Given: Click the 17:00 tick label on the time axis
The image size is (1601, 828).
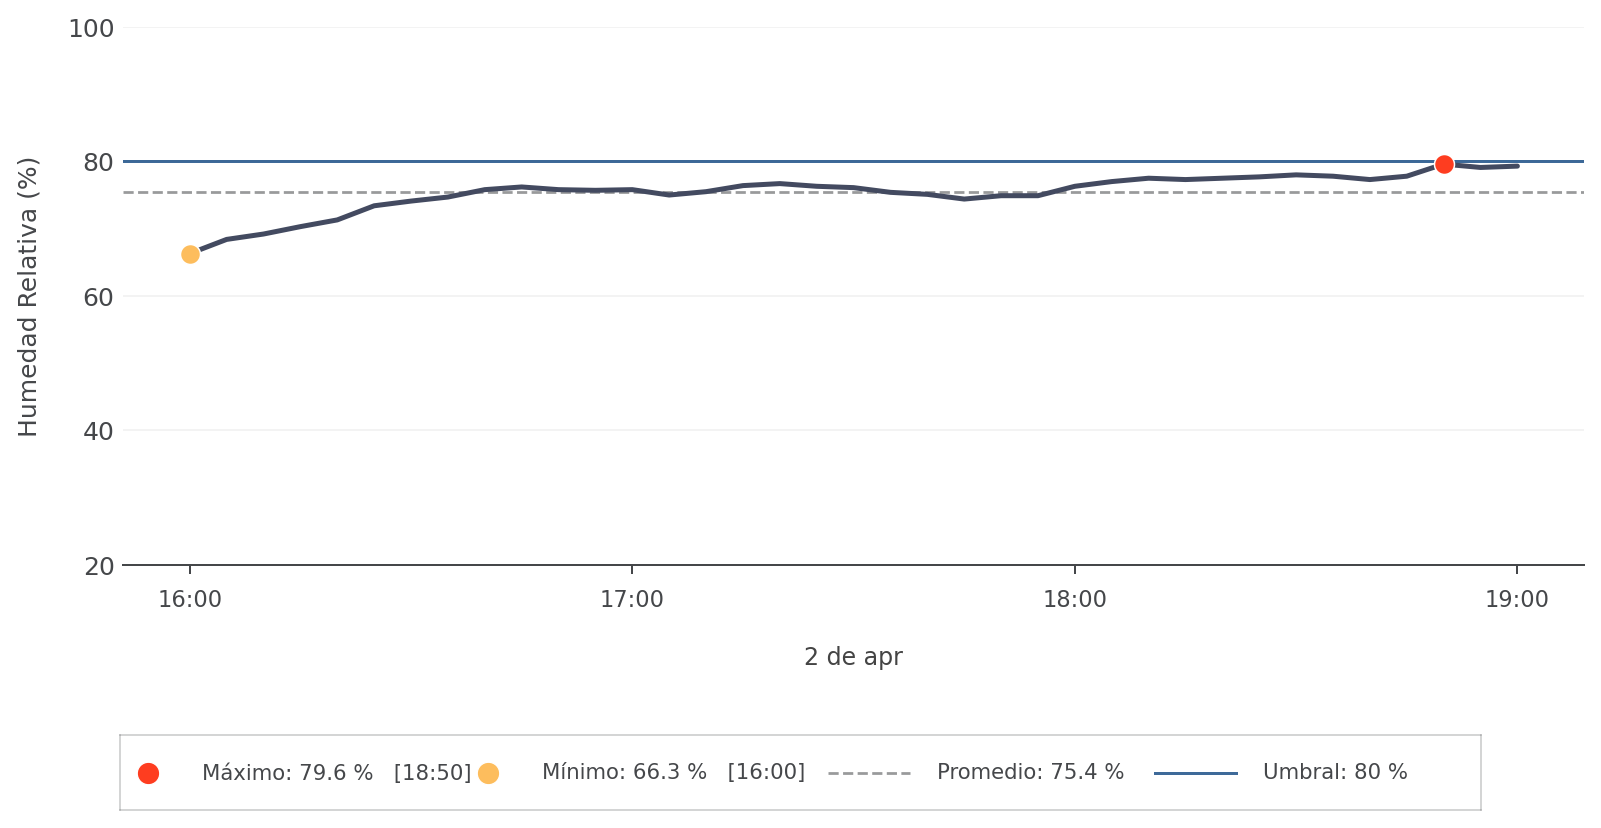Looking at the screenshot, I should click(x=632, y=600).
